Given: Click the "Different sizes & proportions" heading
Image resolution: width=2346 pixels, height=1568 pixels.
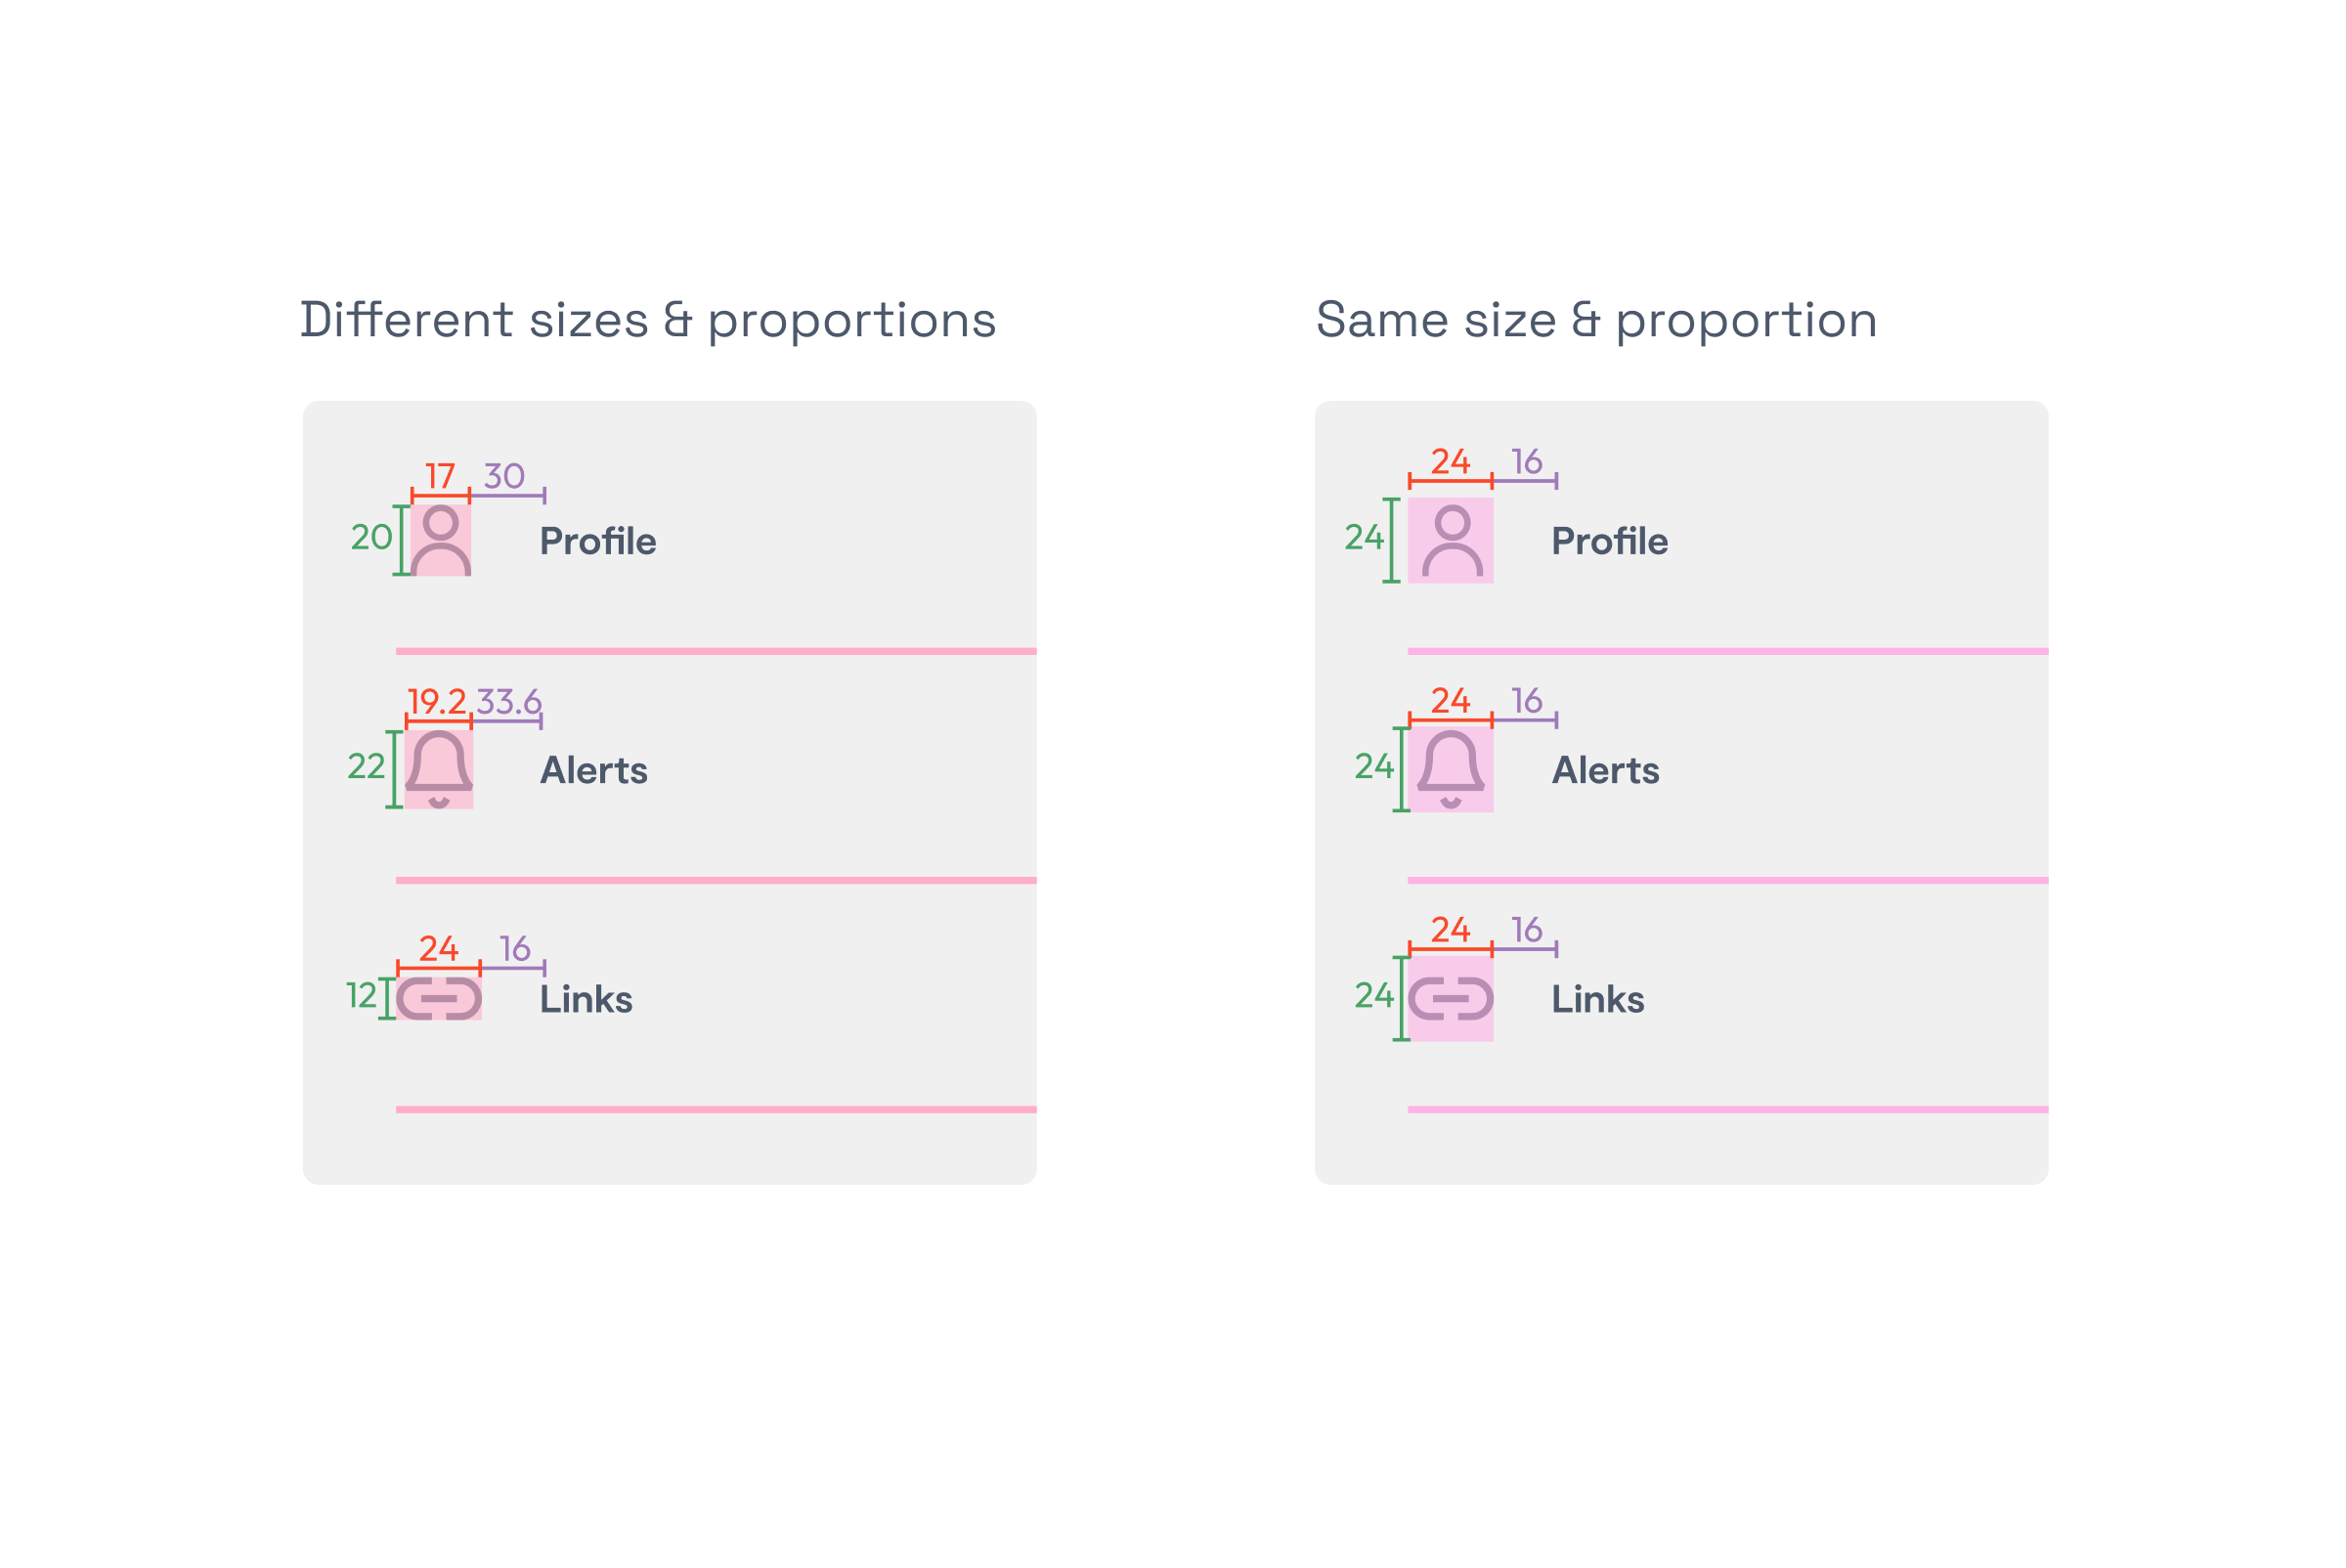Looking at the screenshot, I should pos(648,321).
